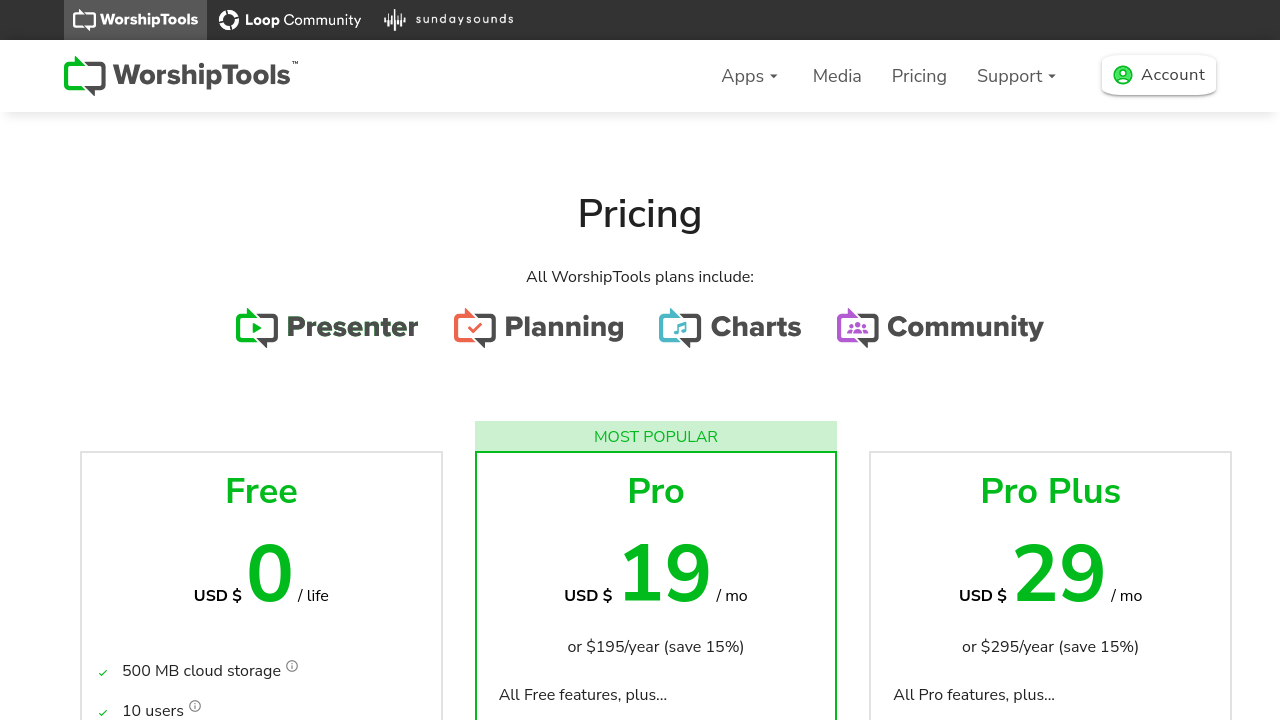Screen dimensions: 1280x720
Task: Open the Media menu item
Action: point(837,76)
